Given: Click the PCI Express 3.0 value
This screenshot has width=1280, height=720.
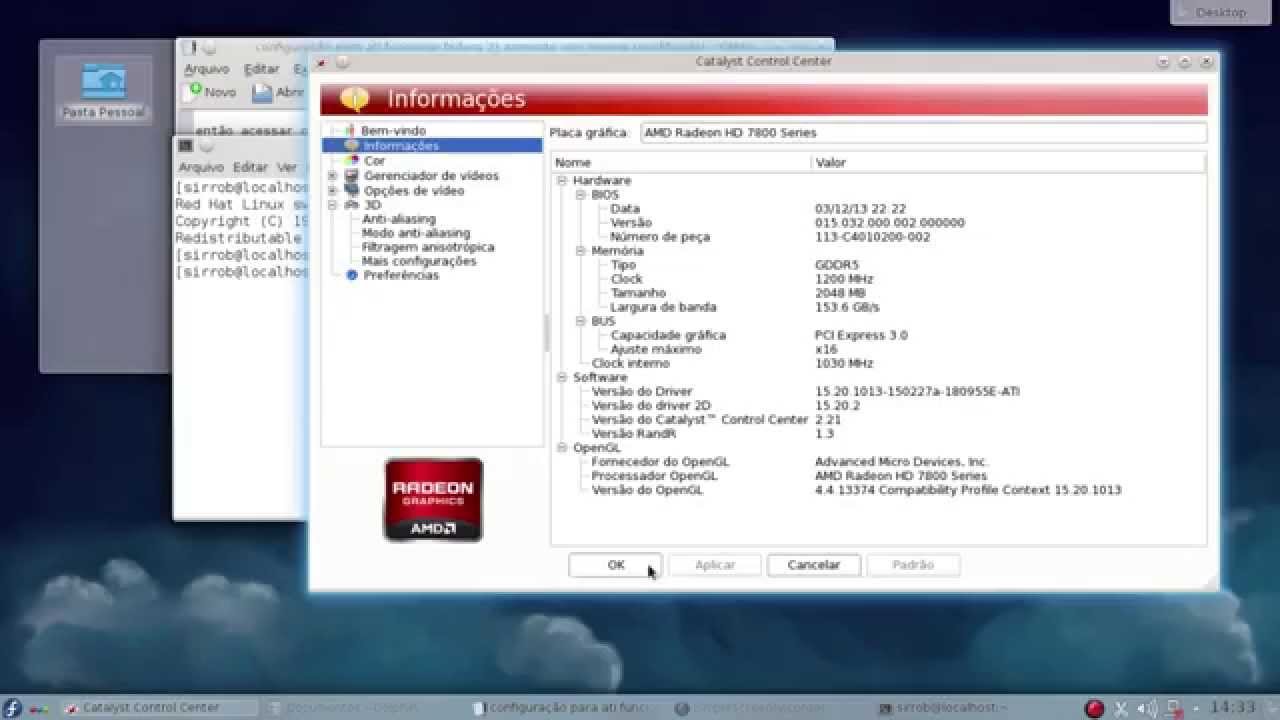Looking at the screenshot, I should point(861,335).
